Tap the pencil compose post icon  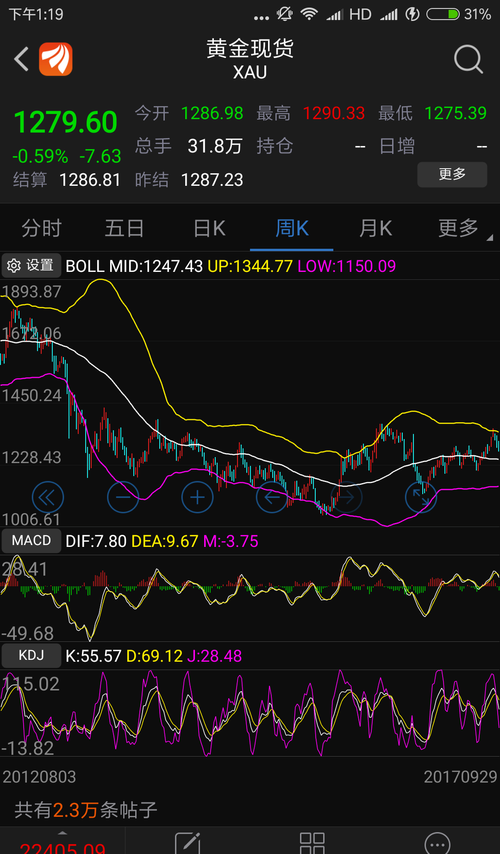point(187,843)
